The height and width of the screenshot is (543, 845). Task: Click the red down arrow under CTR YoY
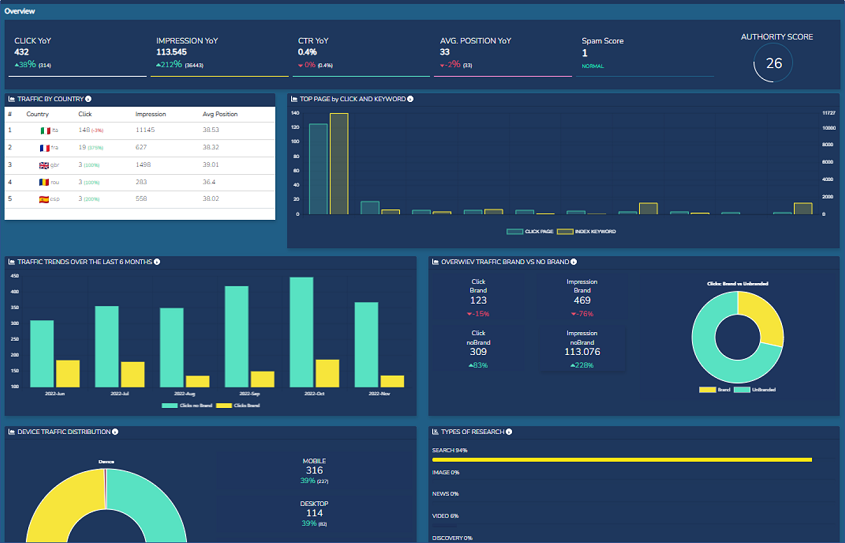point(301,66)
